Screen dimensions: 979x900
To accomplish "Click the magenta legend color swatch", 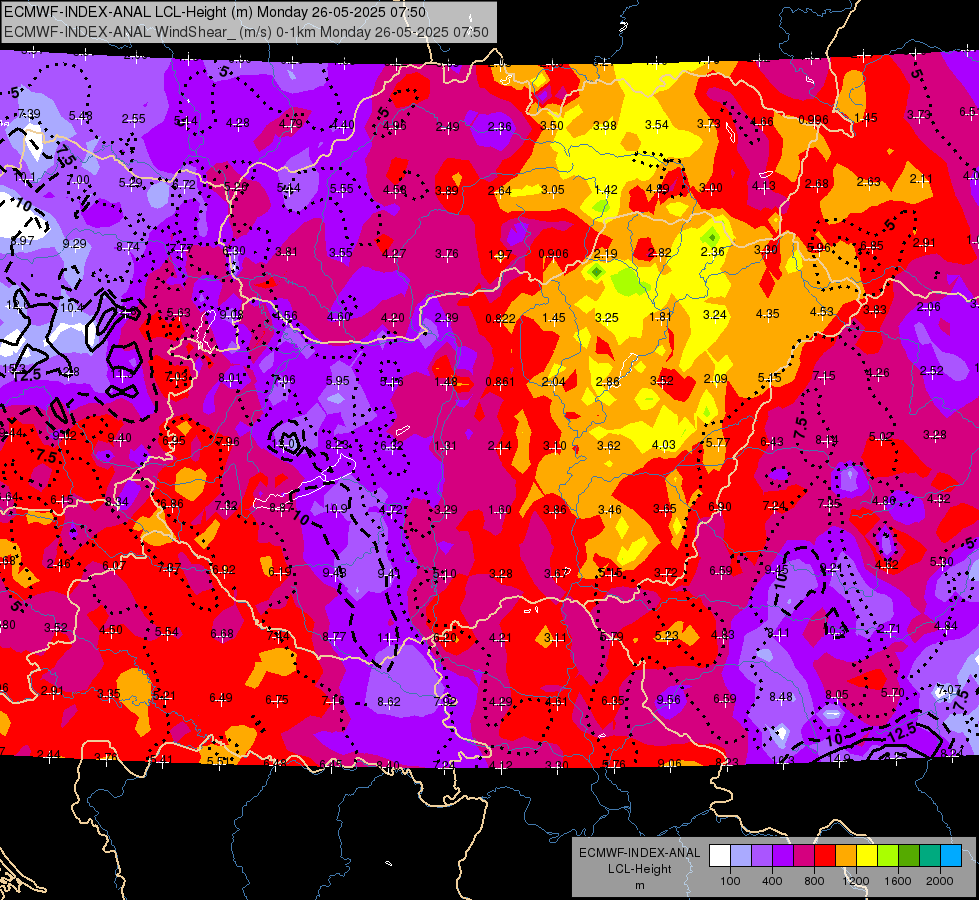I will click(x=804, y=856).
